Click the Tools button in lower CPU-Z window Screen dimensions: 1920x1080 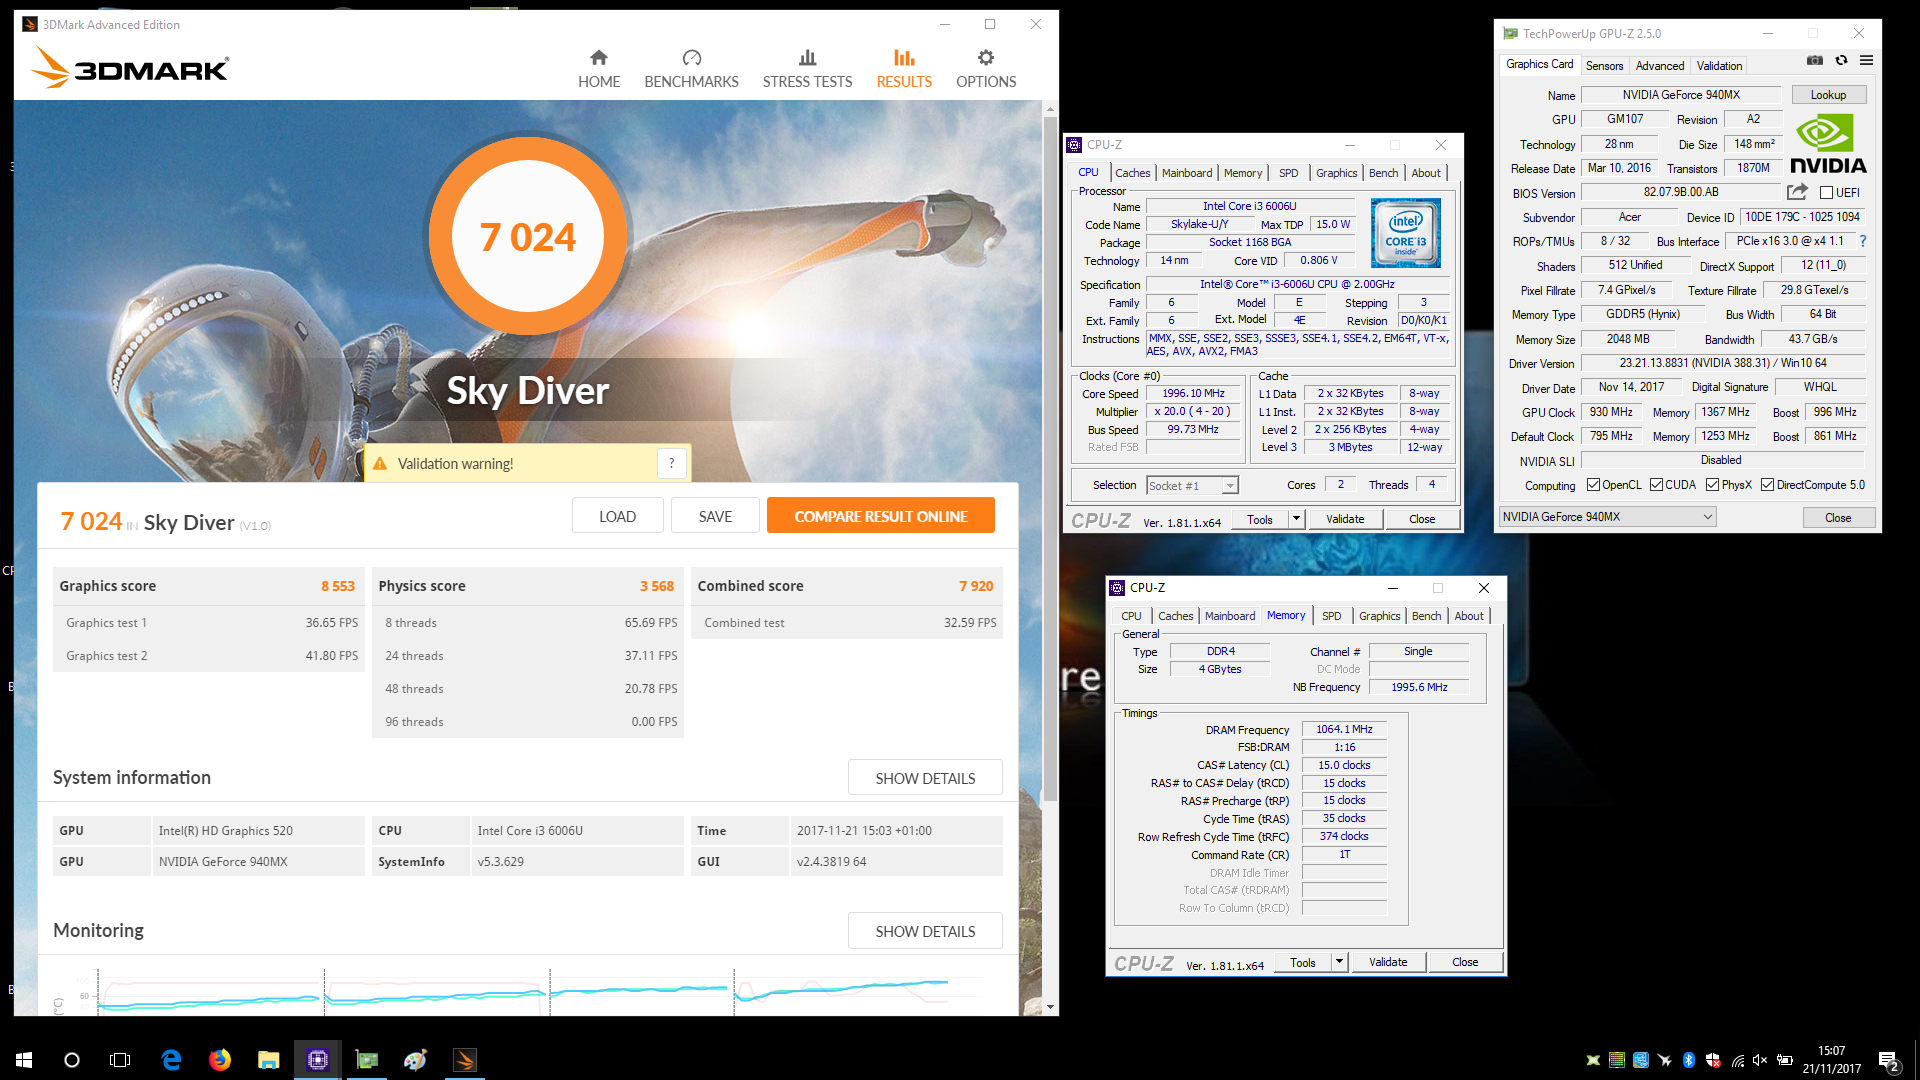[x=1302, y=962]
